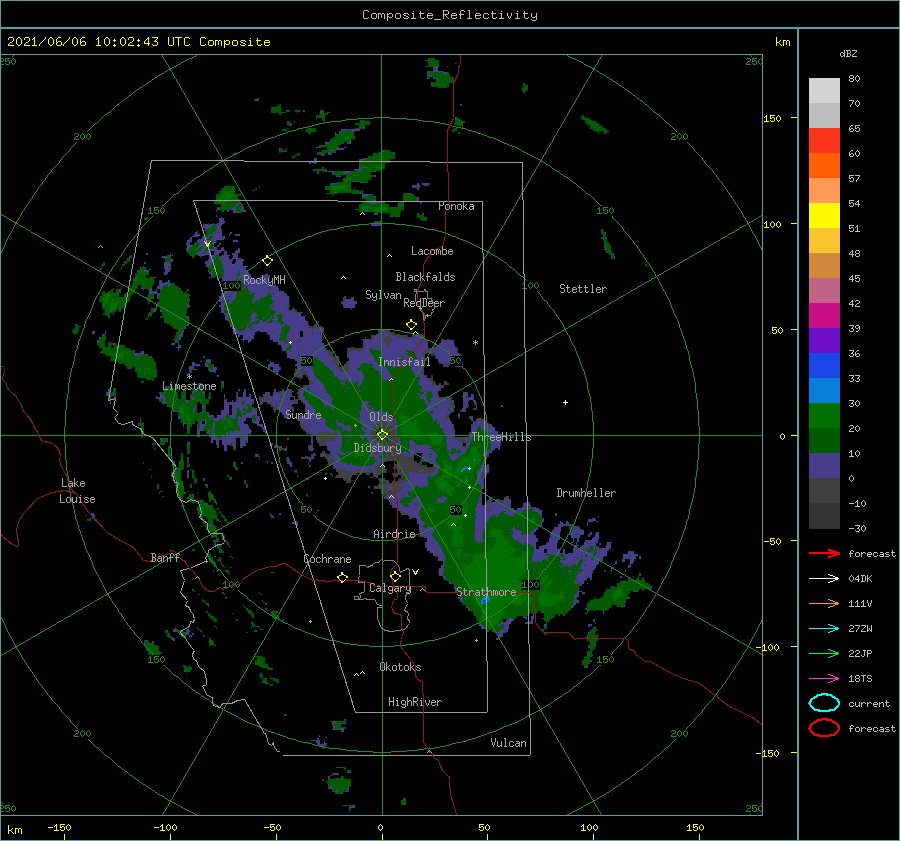
Task: Click the Didsbury label
Action: (x=378, y=448)
